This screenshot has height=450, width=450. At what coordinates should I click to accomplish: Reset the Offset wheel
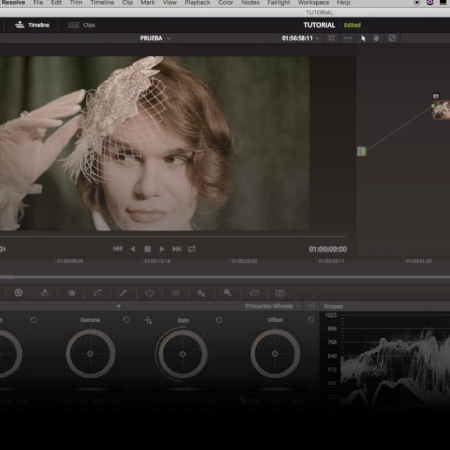click(x=311, y=320)
